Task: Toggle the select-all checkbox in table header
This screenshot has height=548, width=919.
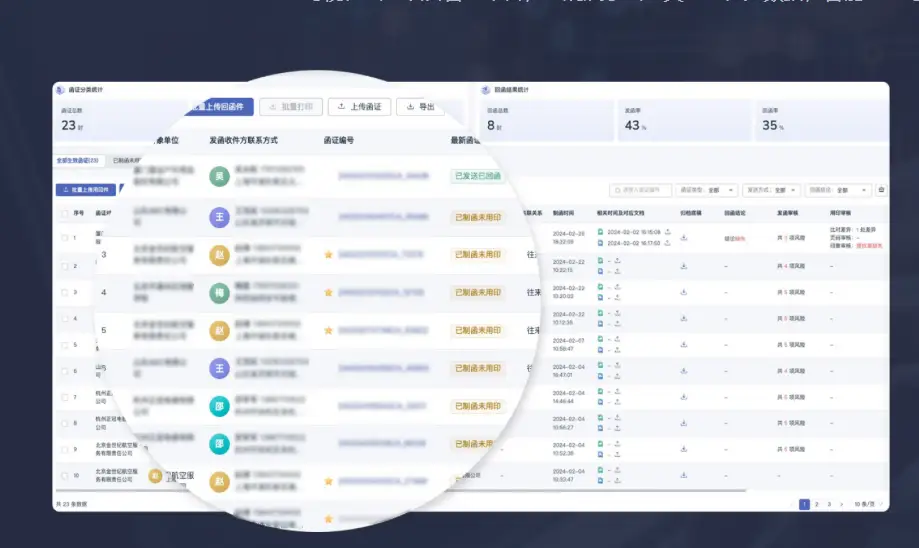Action: click(x=64, y=213)
